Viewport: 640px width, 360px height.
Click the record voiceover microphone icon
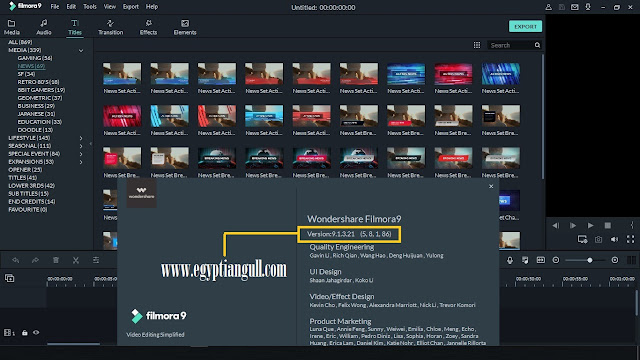pos(510,260)
